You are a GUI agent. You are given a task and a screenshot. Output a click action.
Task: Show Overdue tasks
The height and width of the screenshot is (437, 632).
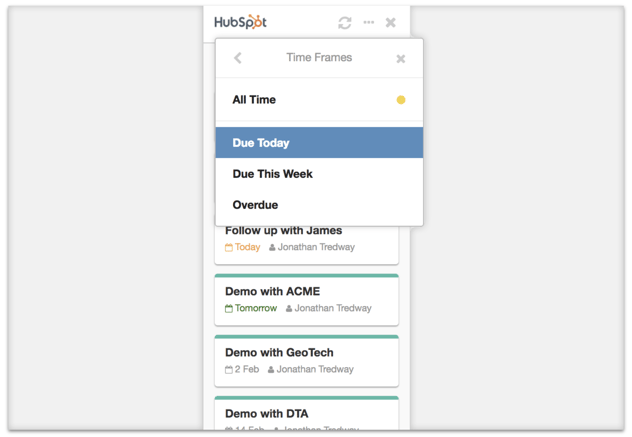tap(255, 205)
